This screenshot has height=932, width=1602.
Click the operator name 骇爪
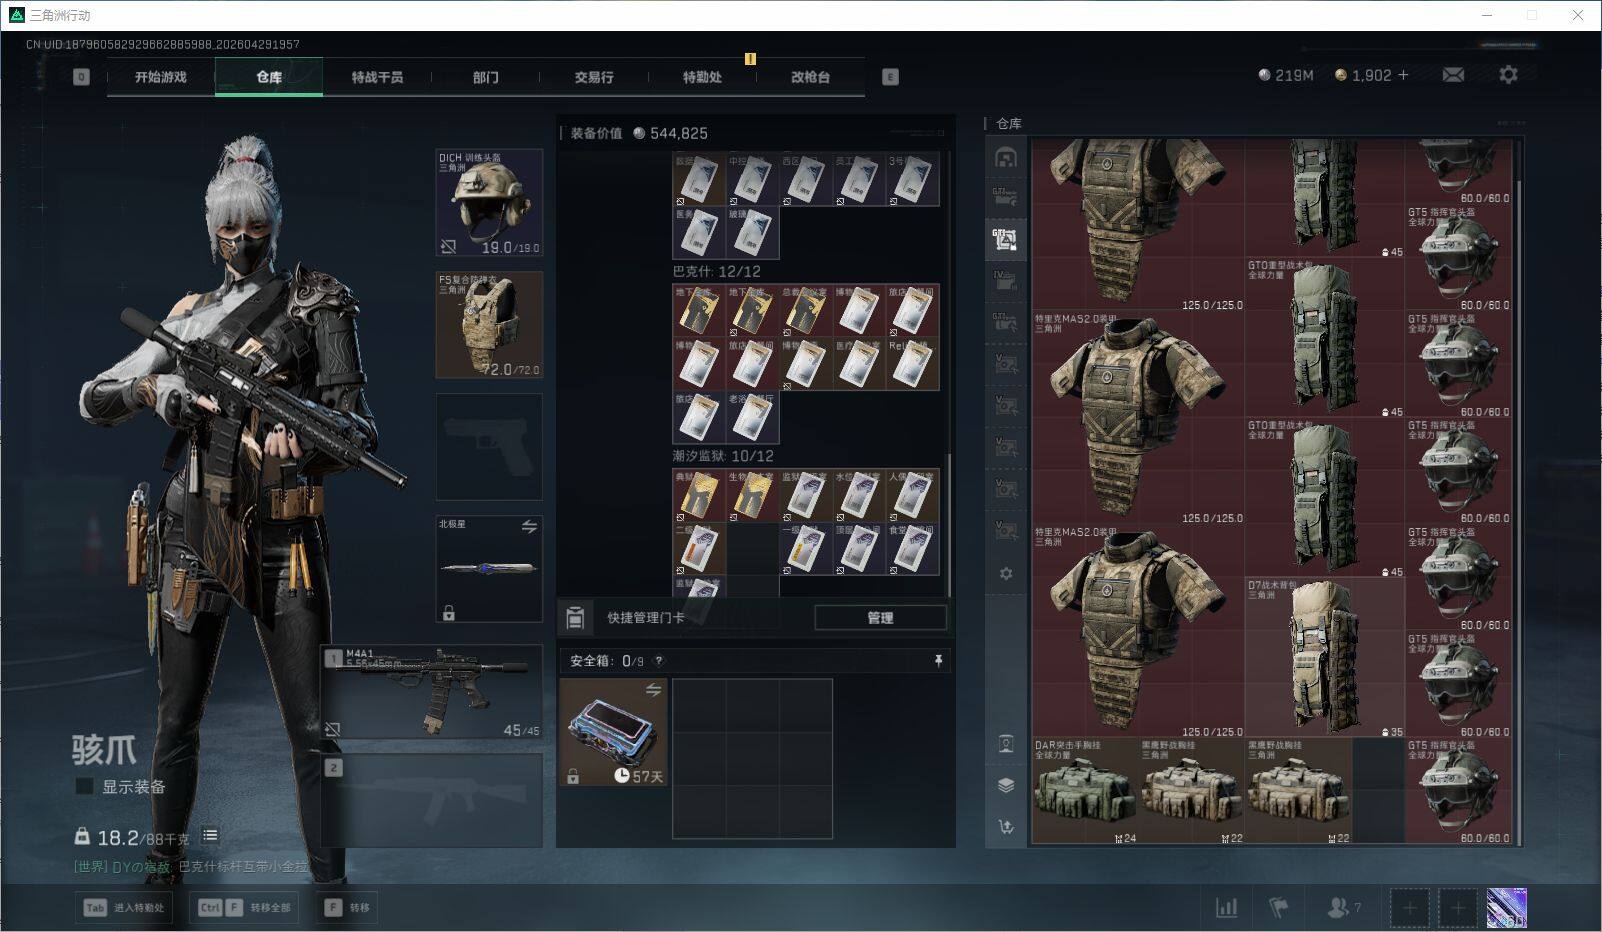pyautogui.click(x=104, y=749)
